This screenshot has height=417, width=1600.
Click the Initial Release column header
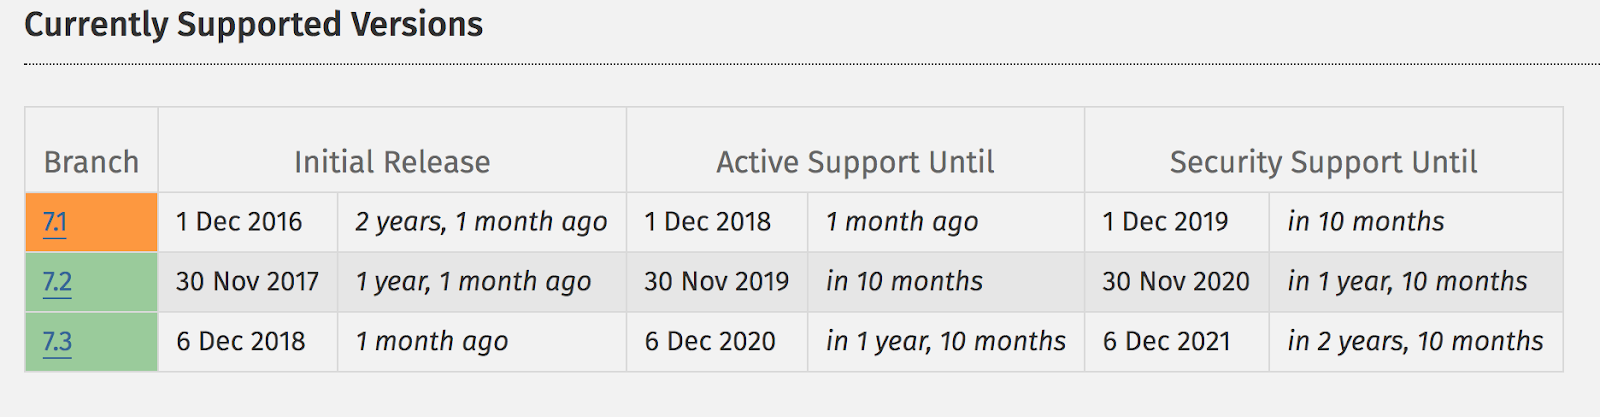tap(392, 162)
